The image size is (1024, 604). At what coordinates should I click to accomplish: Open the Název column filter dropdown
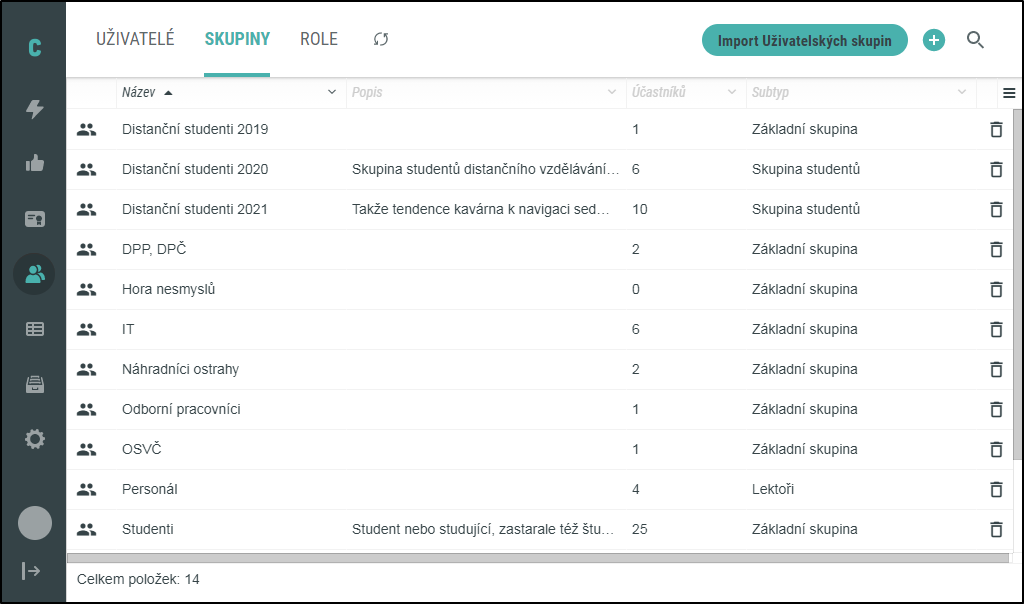(331, 92)
